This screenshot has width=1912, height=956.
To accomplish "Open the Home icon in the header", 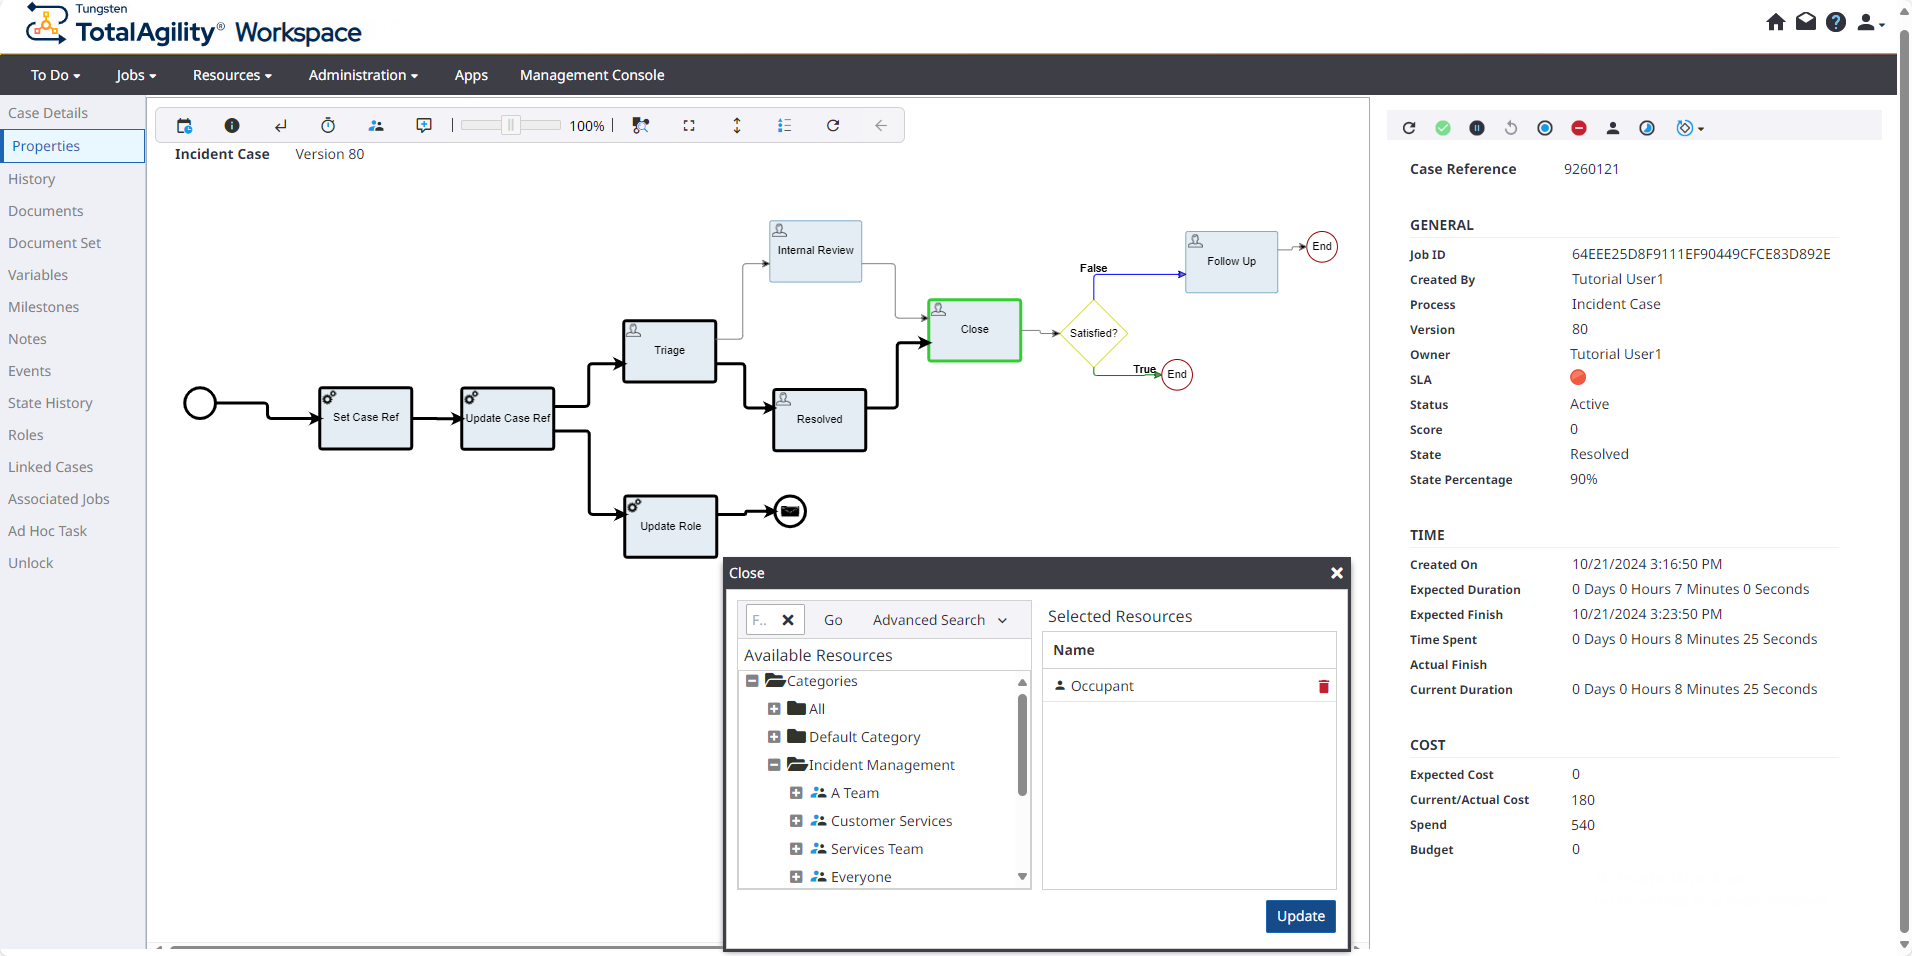I will pyautogui.click(x=1776, y=22).
